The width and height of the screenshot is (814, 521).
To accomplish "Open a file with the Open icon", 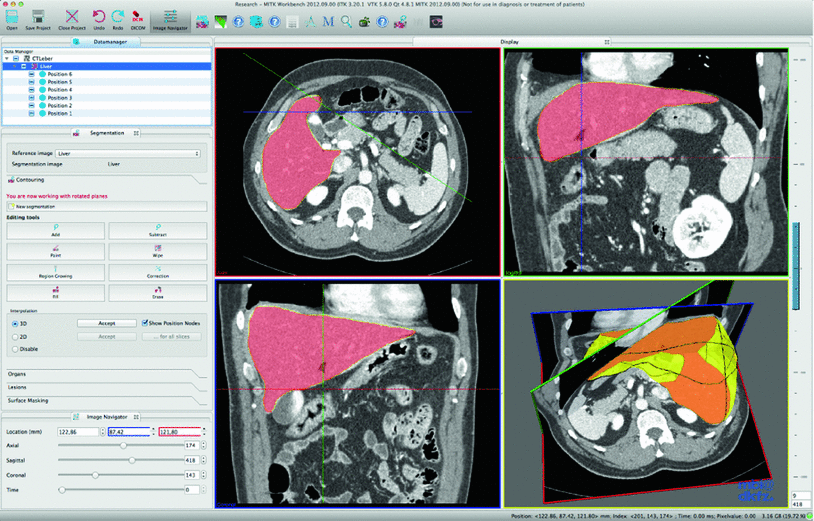I will pyautogui.click(x=11, y=20).
